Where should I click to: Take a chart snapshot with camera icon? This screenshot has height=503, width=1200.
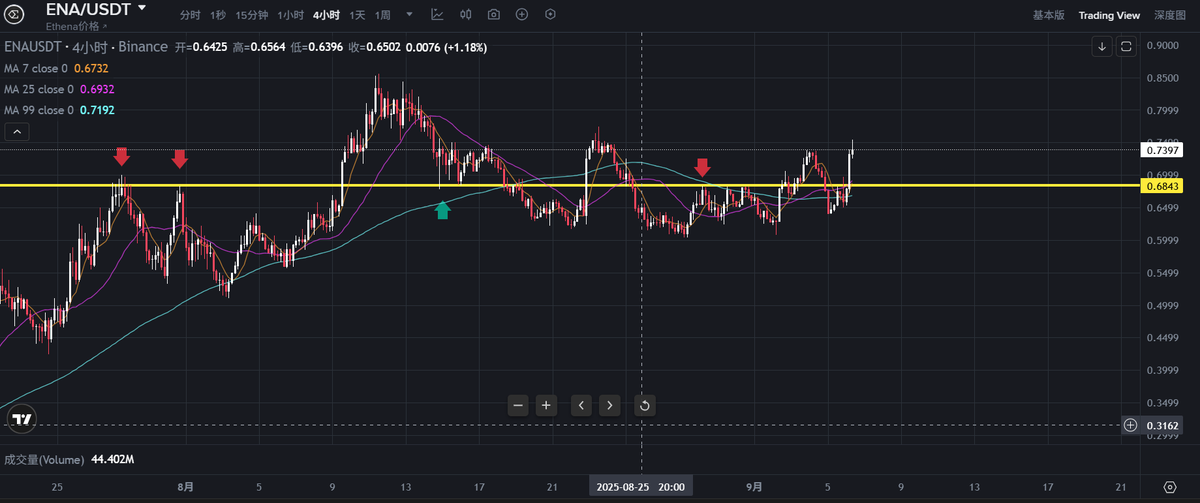coord(493,15)
